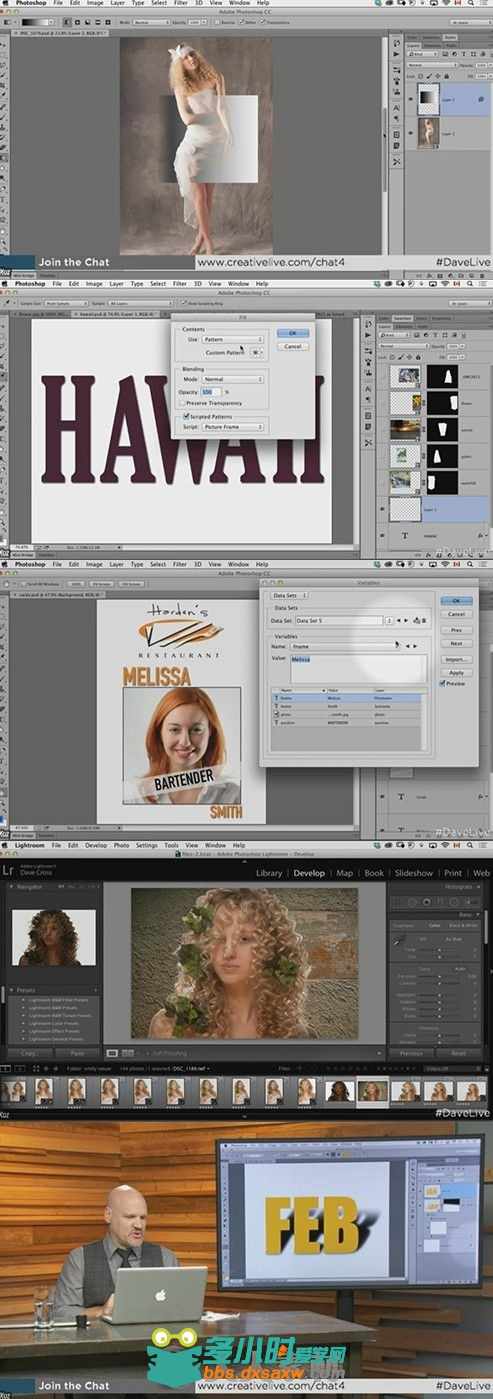Screen dimensions: 493x1399
Task: Open the Tools menu in Lightroom menu bar
Action: click(x=172, y=845)
